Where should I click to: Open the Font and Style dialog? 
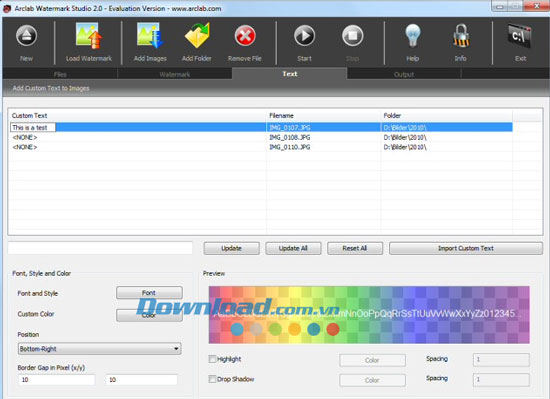tap(149, 293)
